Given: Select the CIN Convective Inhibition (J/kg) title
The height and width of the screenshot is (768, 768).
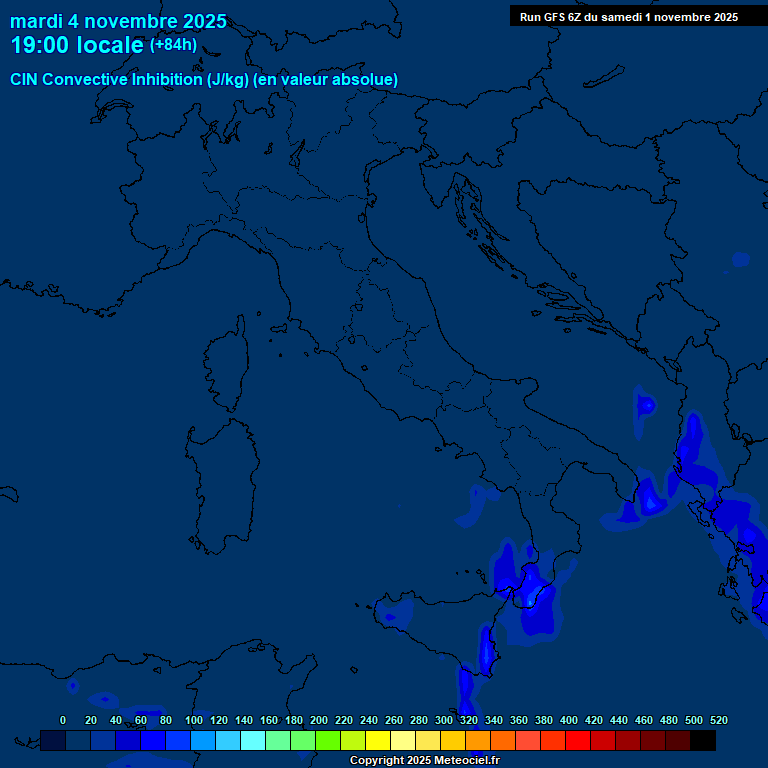Looking at the screenshot, I should tap(204, 79).
